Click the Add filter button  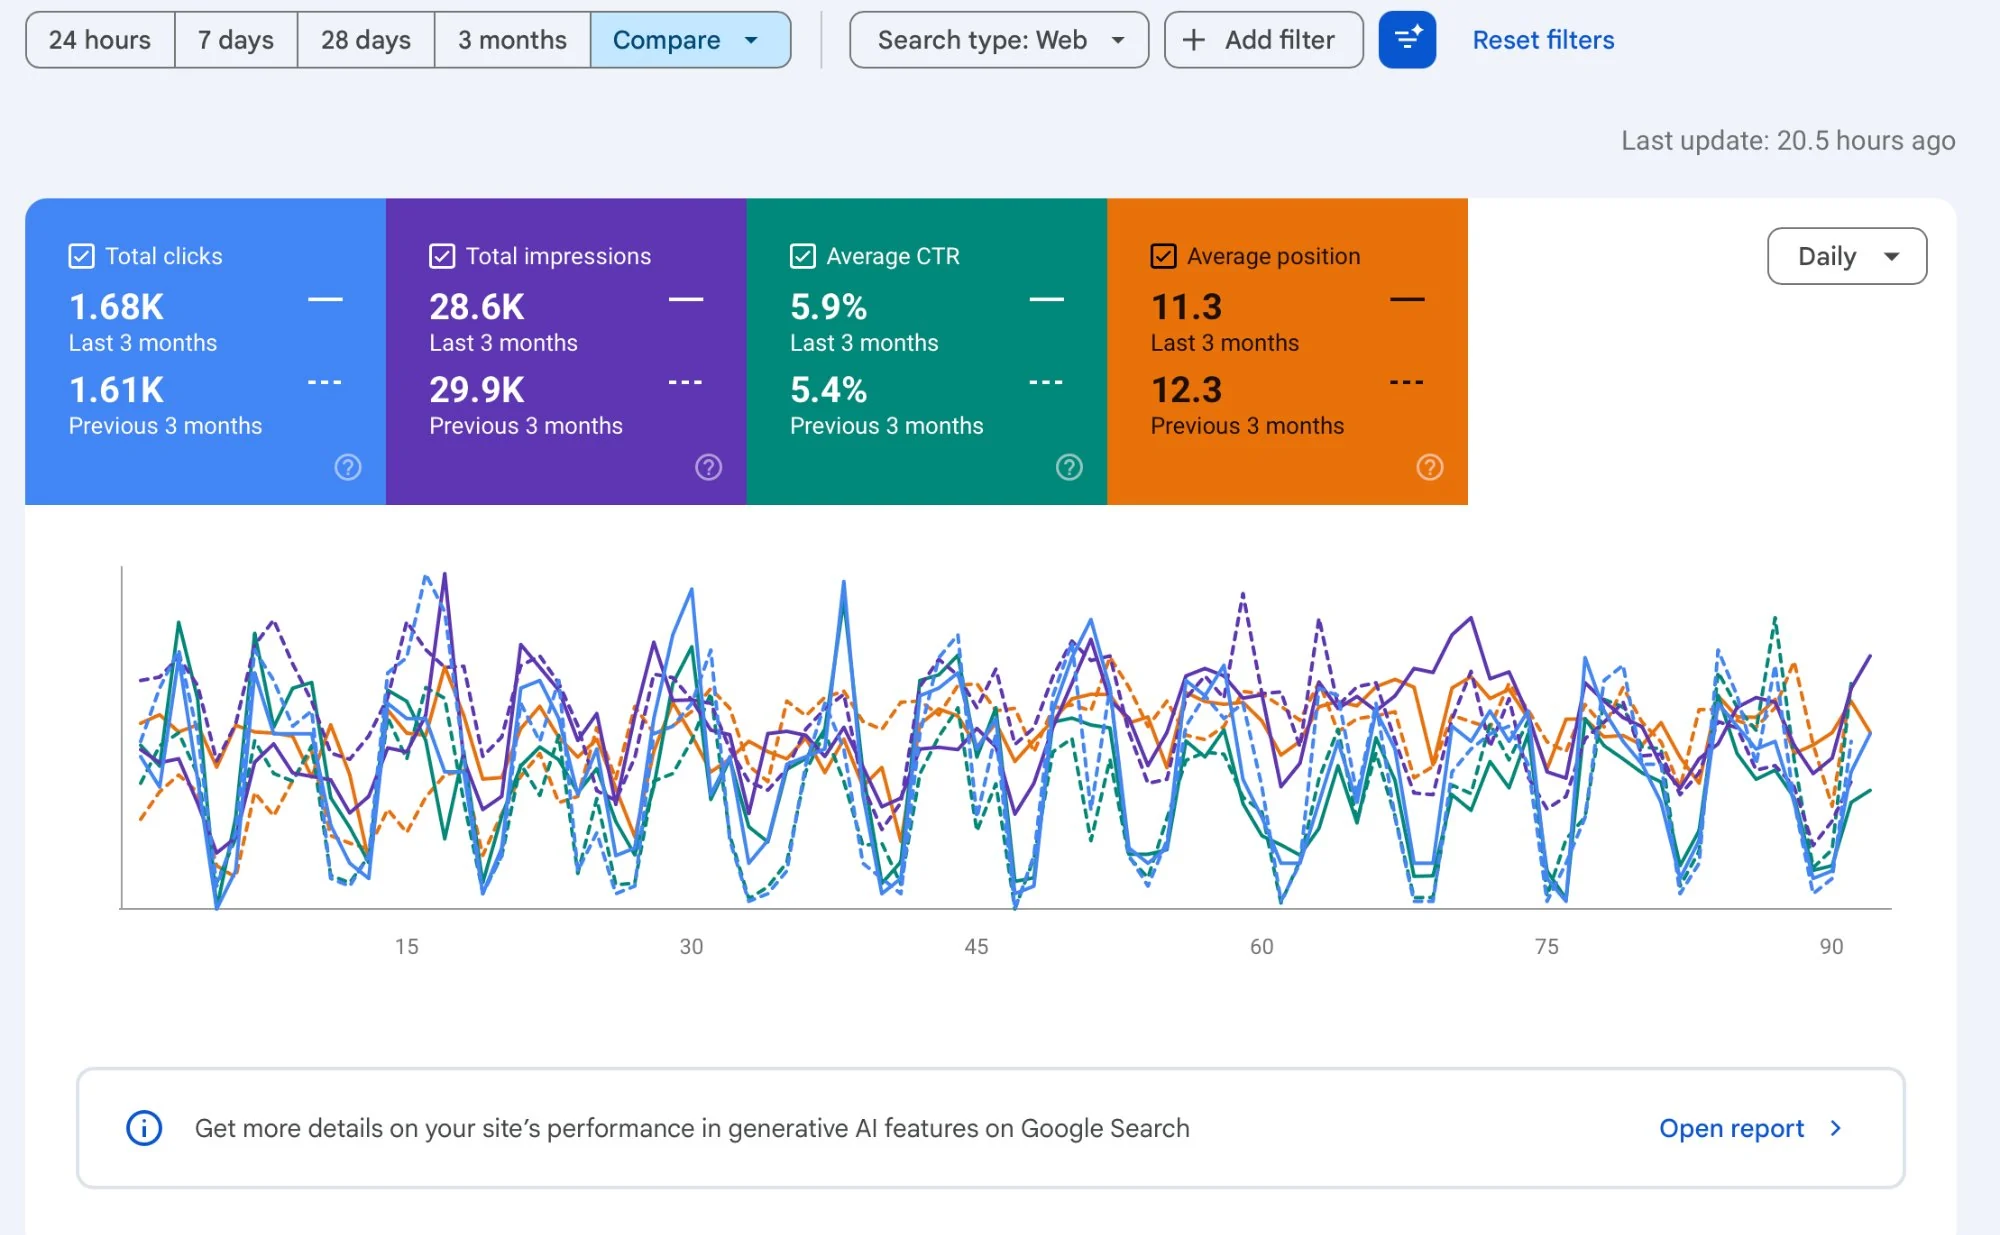coord(1264,40)
